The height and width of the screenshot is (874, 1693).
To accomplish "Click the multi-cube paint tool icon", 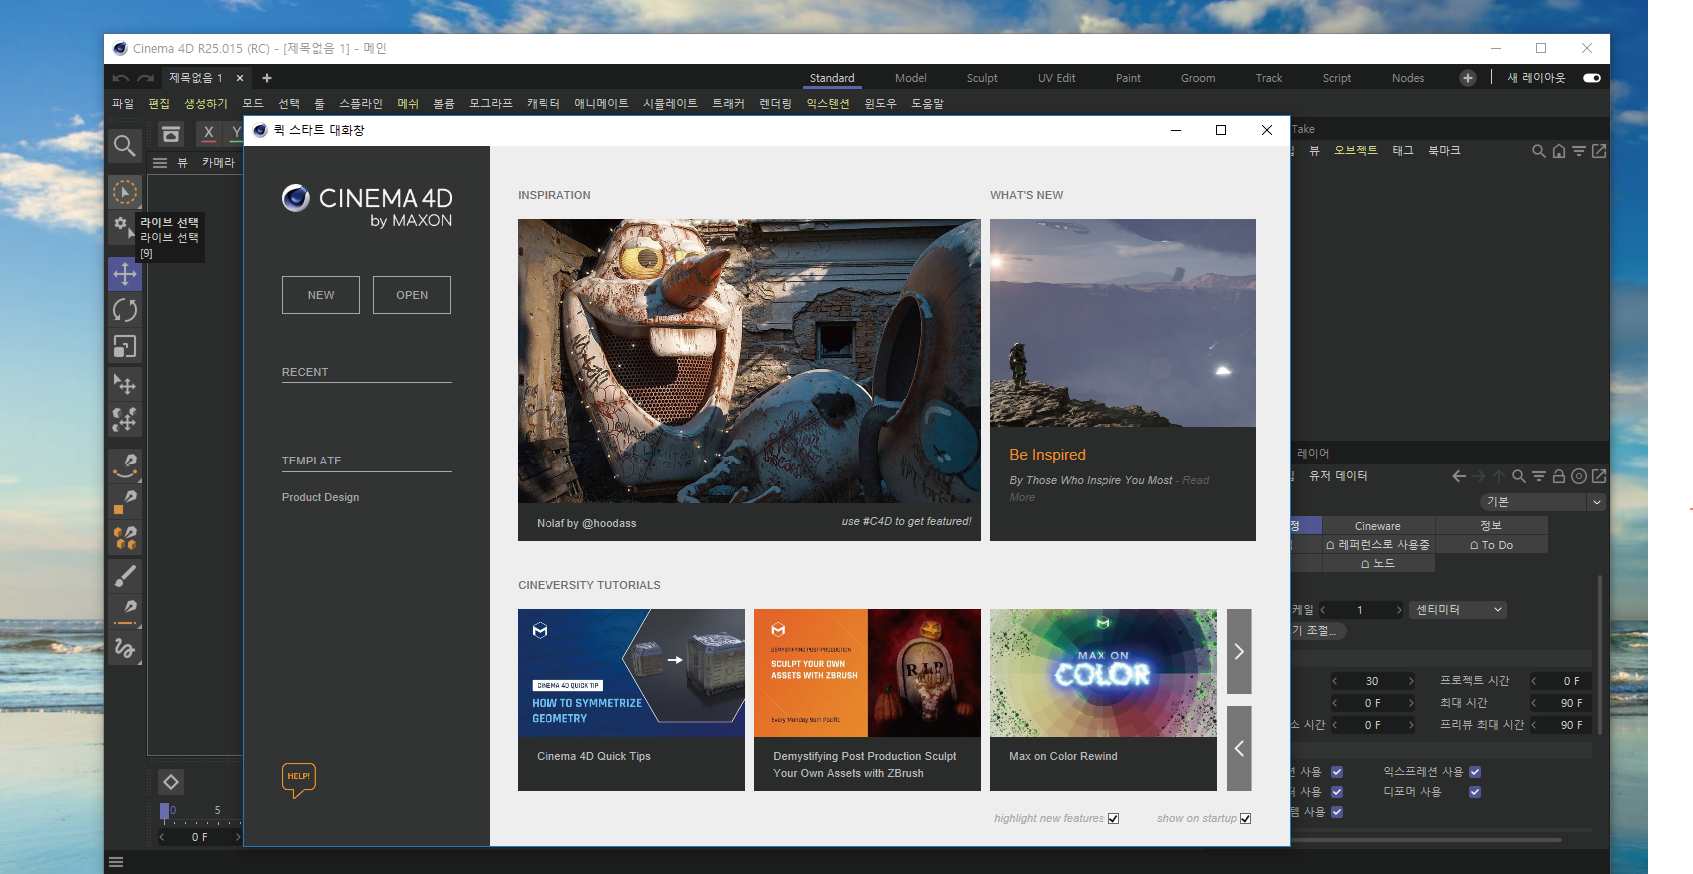I will click(124, 538).
